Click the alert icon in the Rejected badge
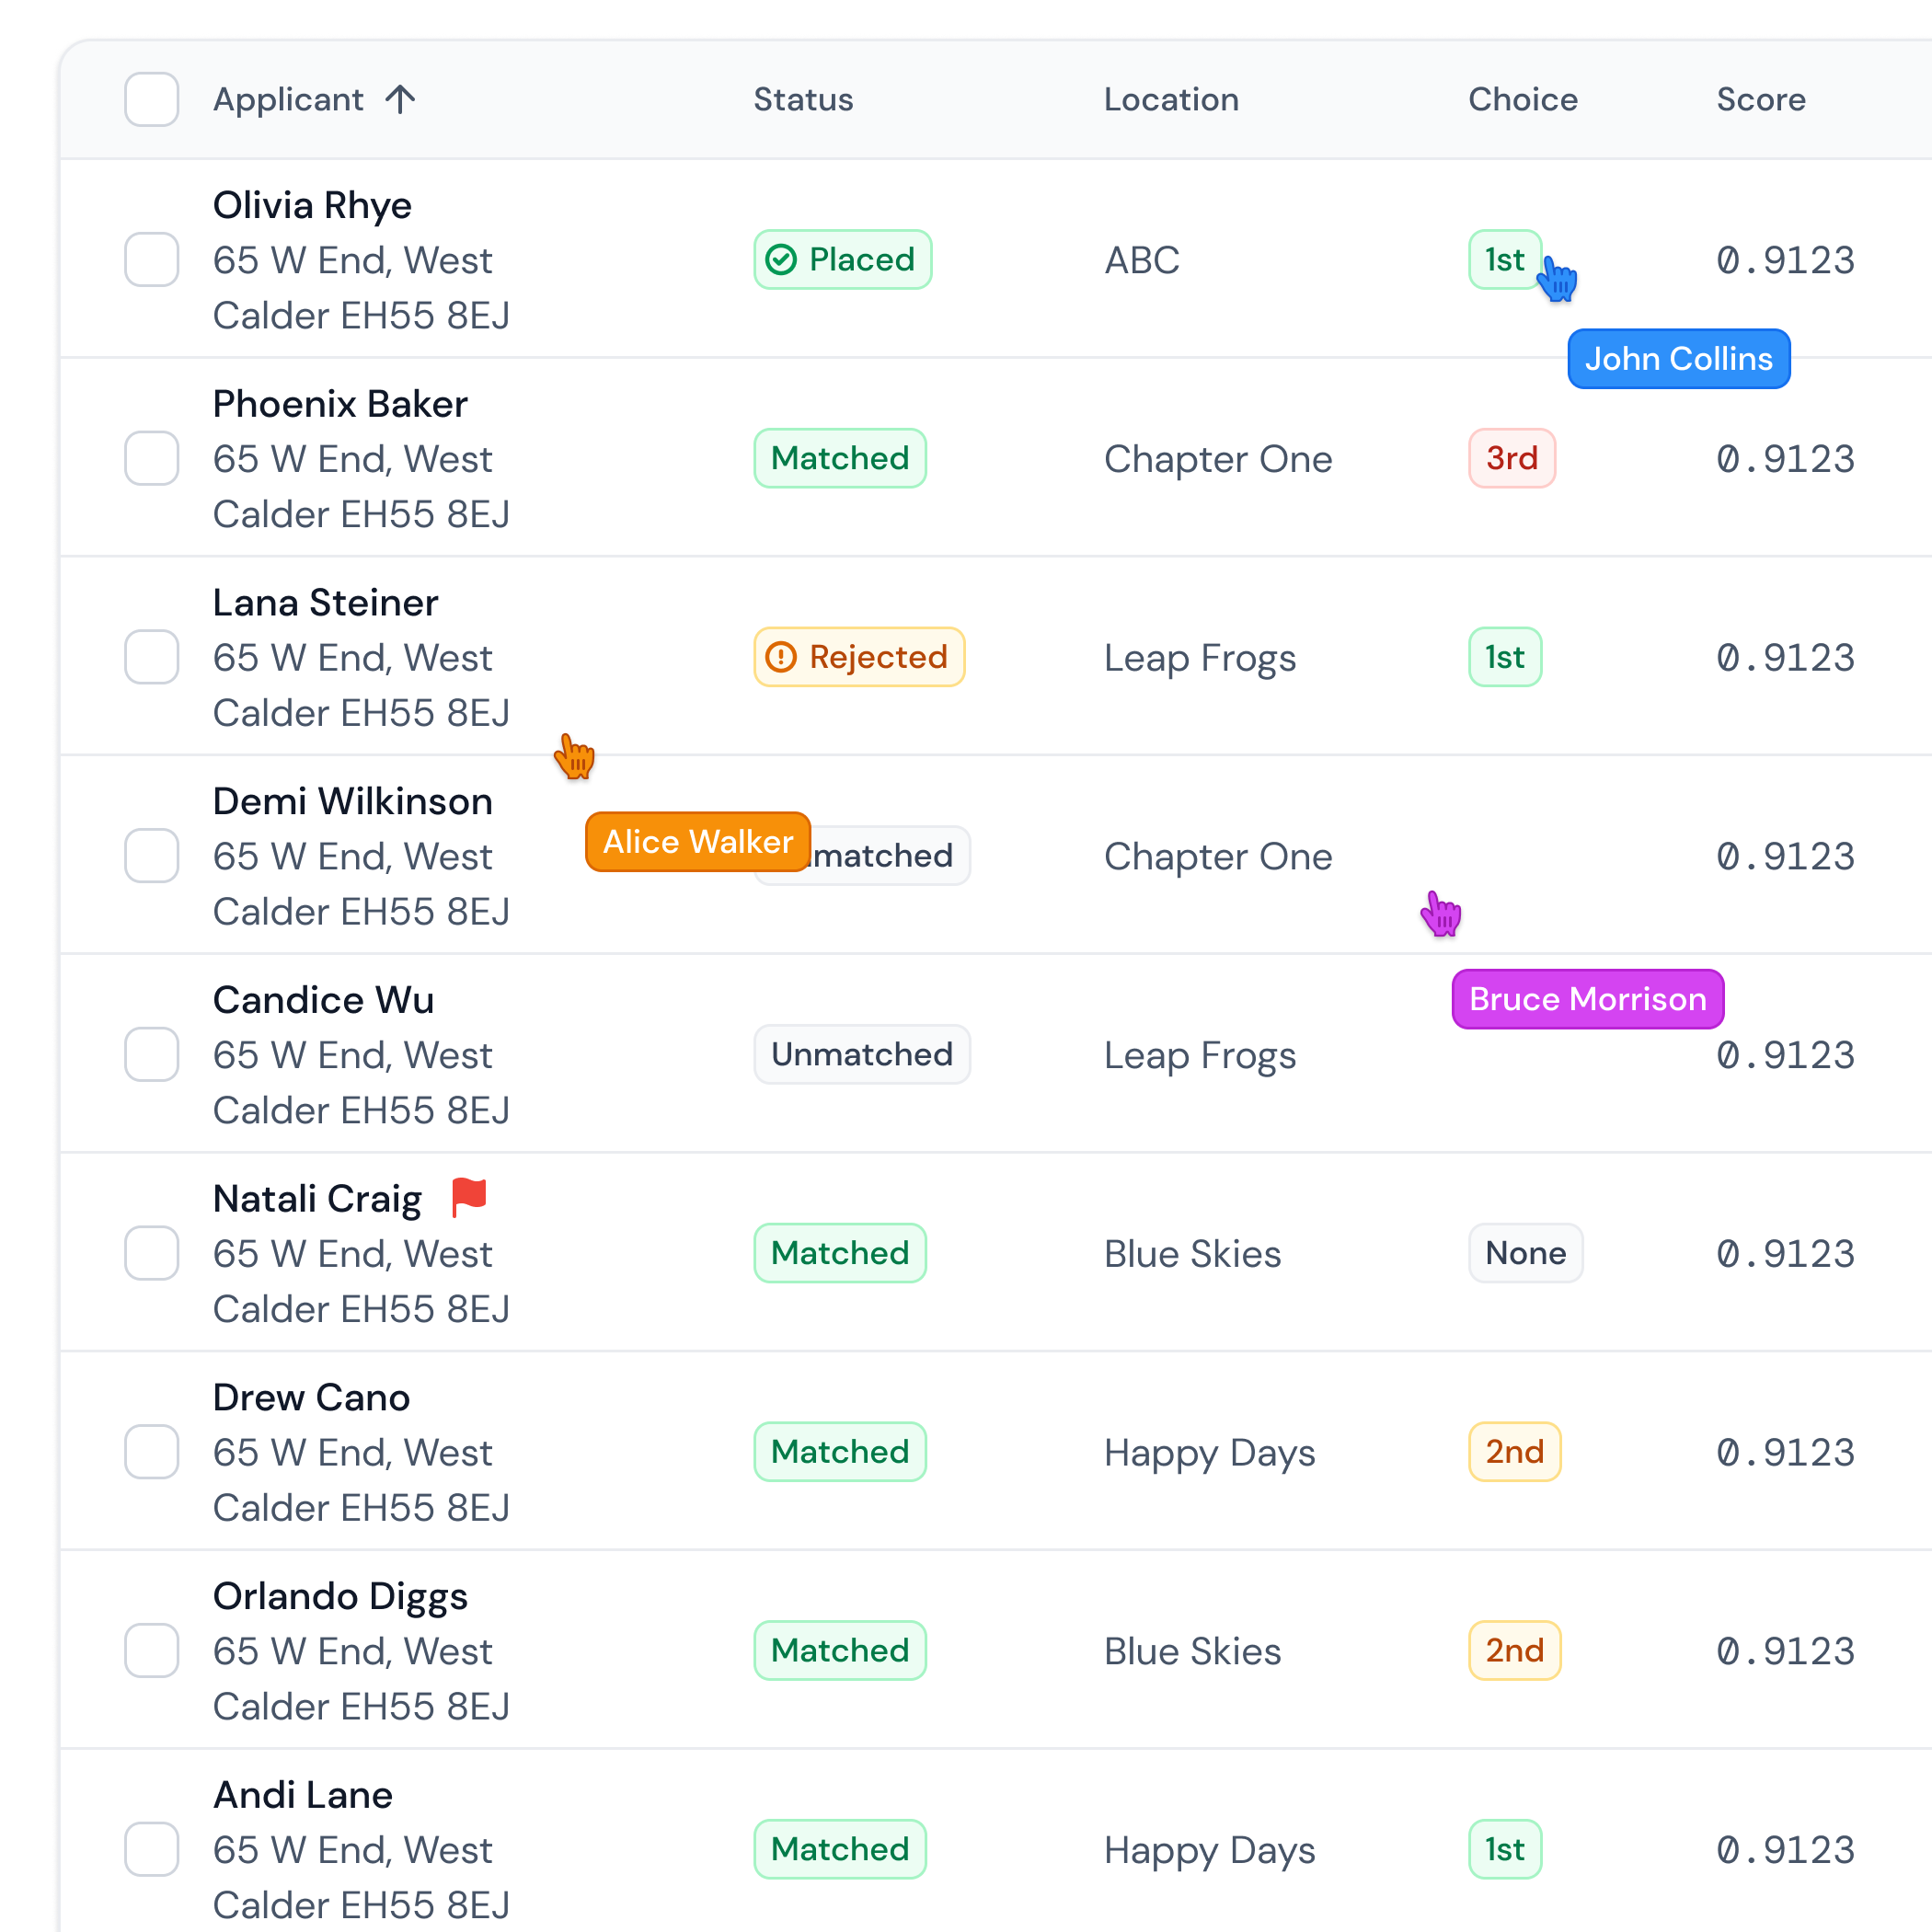 pyautogui.click(x=781, y=657)
